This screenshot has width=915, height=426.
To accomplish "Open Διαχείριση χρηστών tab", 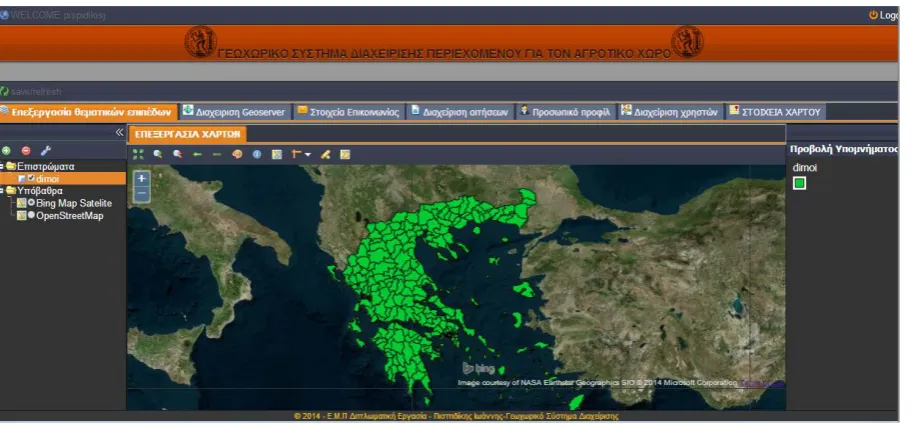I will [x=670, y=112].
